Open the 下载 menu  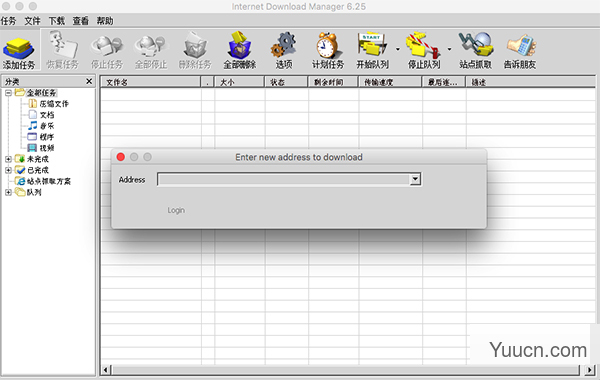[57, 21]
